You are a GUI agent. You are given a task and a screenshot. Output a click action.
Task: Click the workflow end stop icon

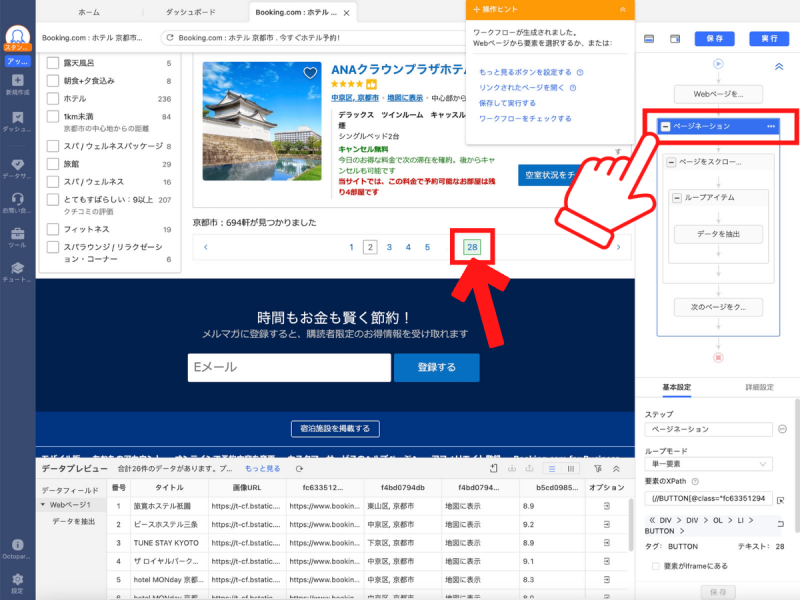[x=718, y=358]
